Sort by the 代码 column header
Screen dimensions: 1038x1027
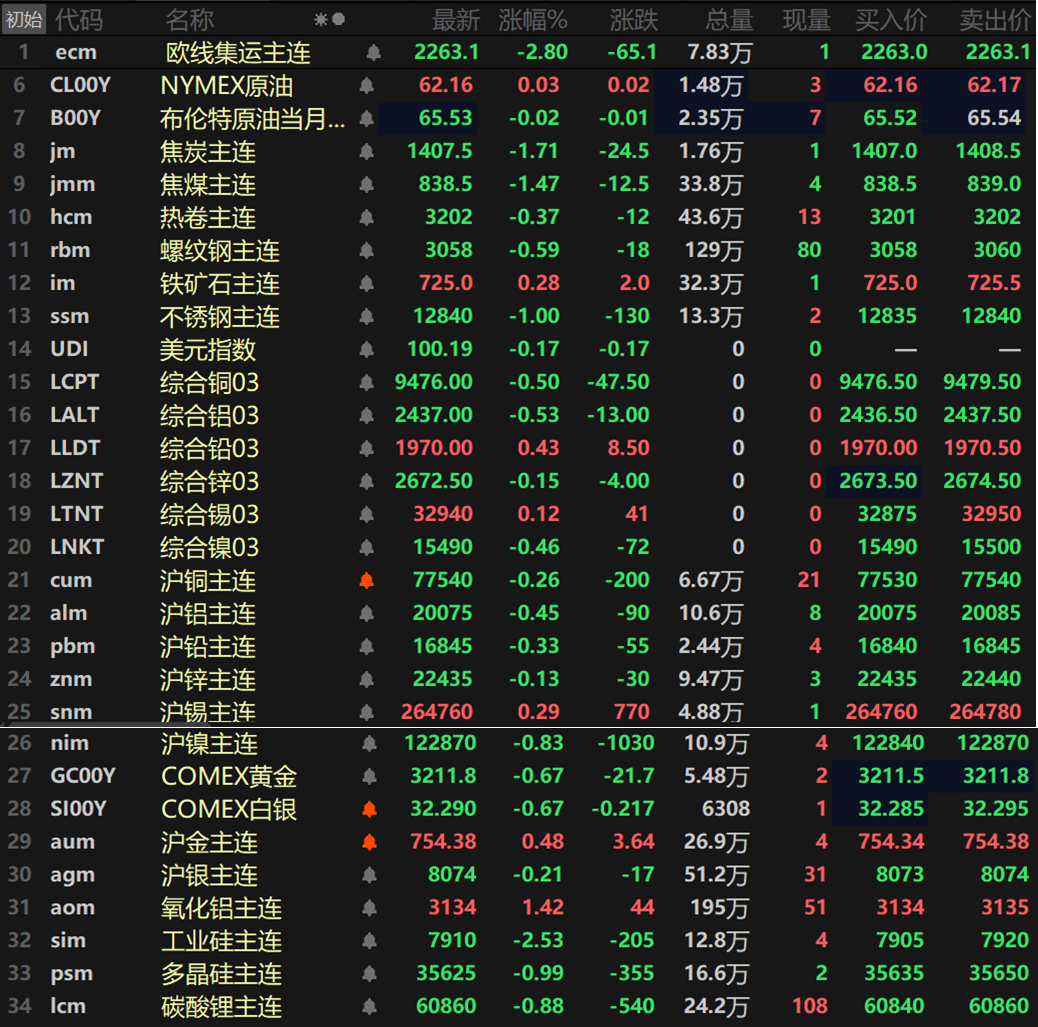click(x=79, y=20)
